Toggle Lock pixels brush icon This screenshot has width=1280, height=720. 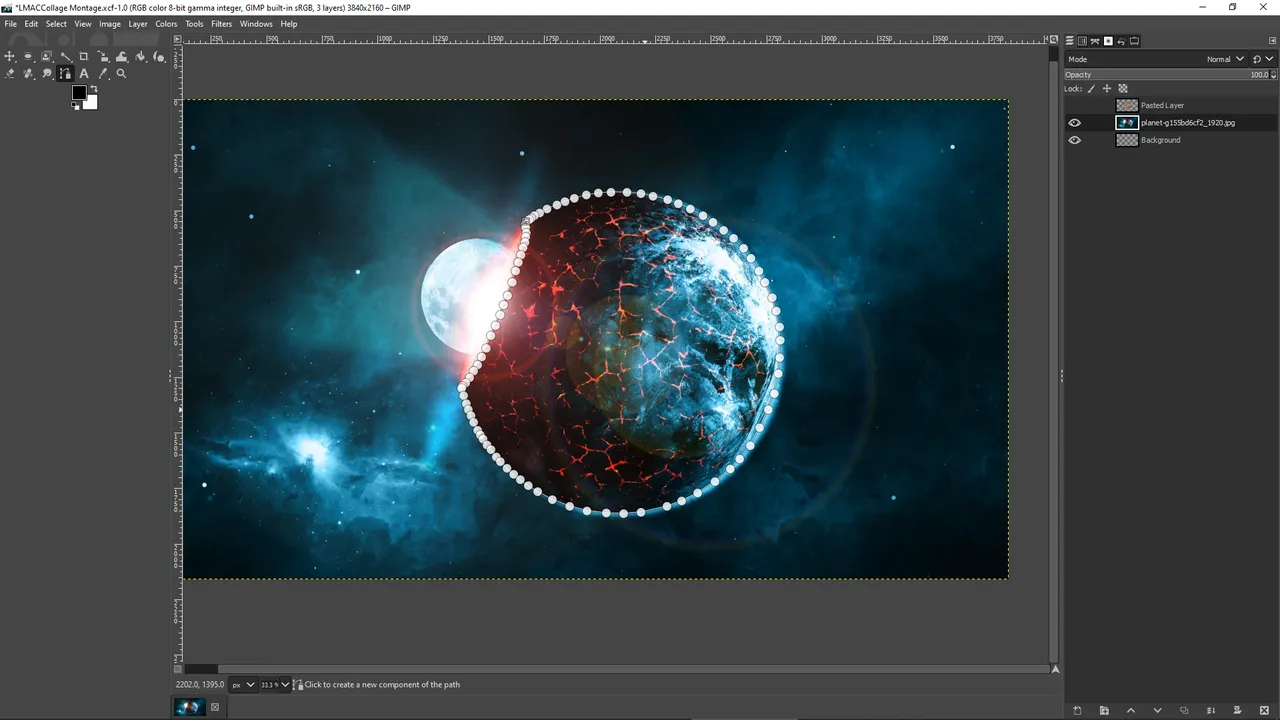click(x=1091, y=88)
